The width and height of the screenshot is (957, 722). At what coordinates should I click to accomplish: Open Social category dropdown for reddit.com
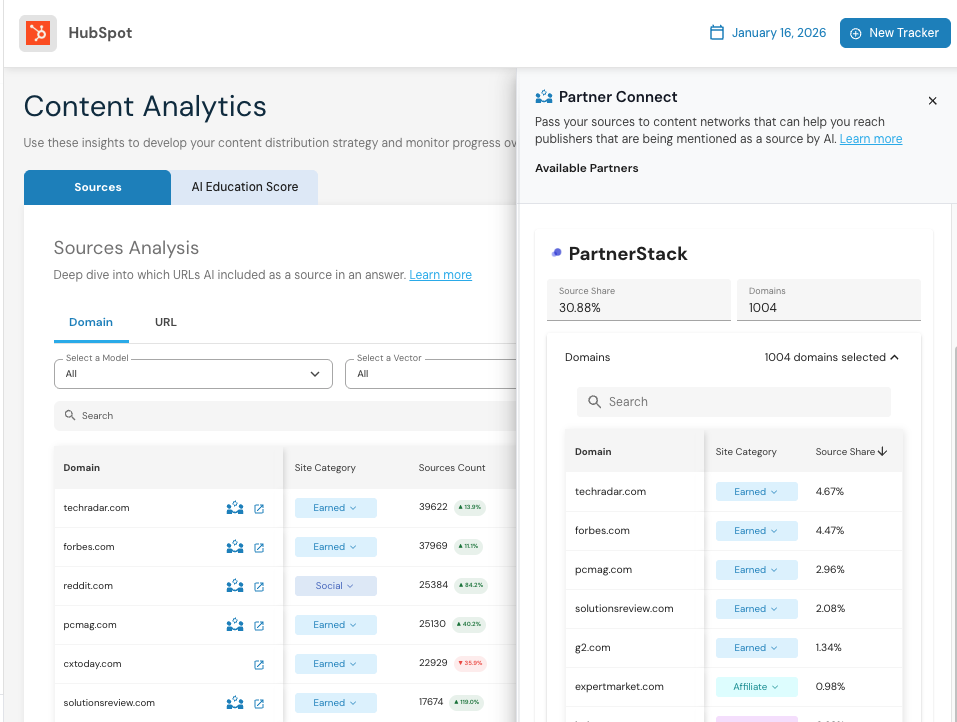click(336, 586)
